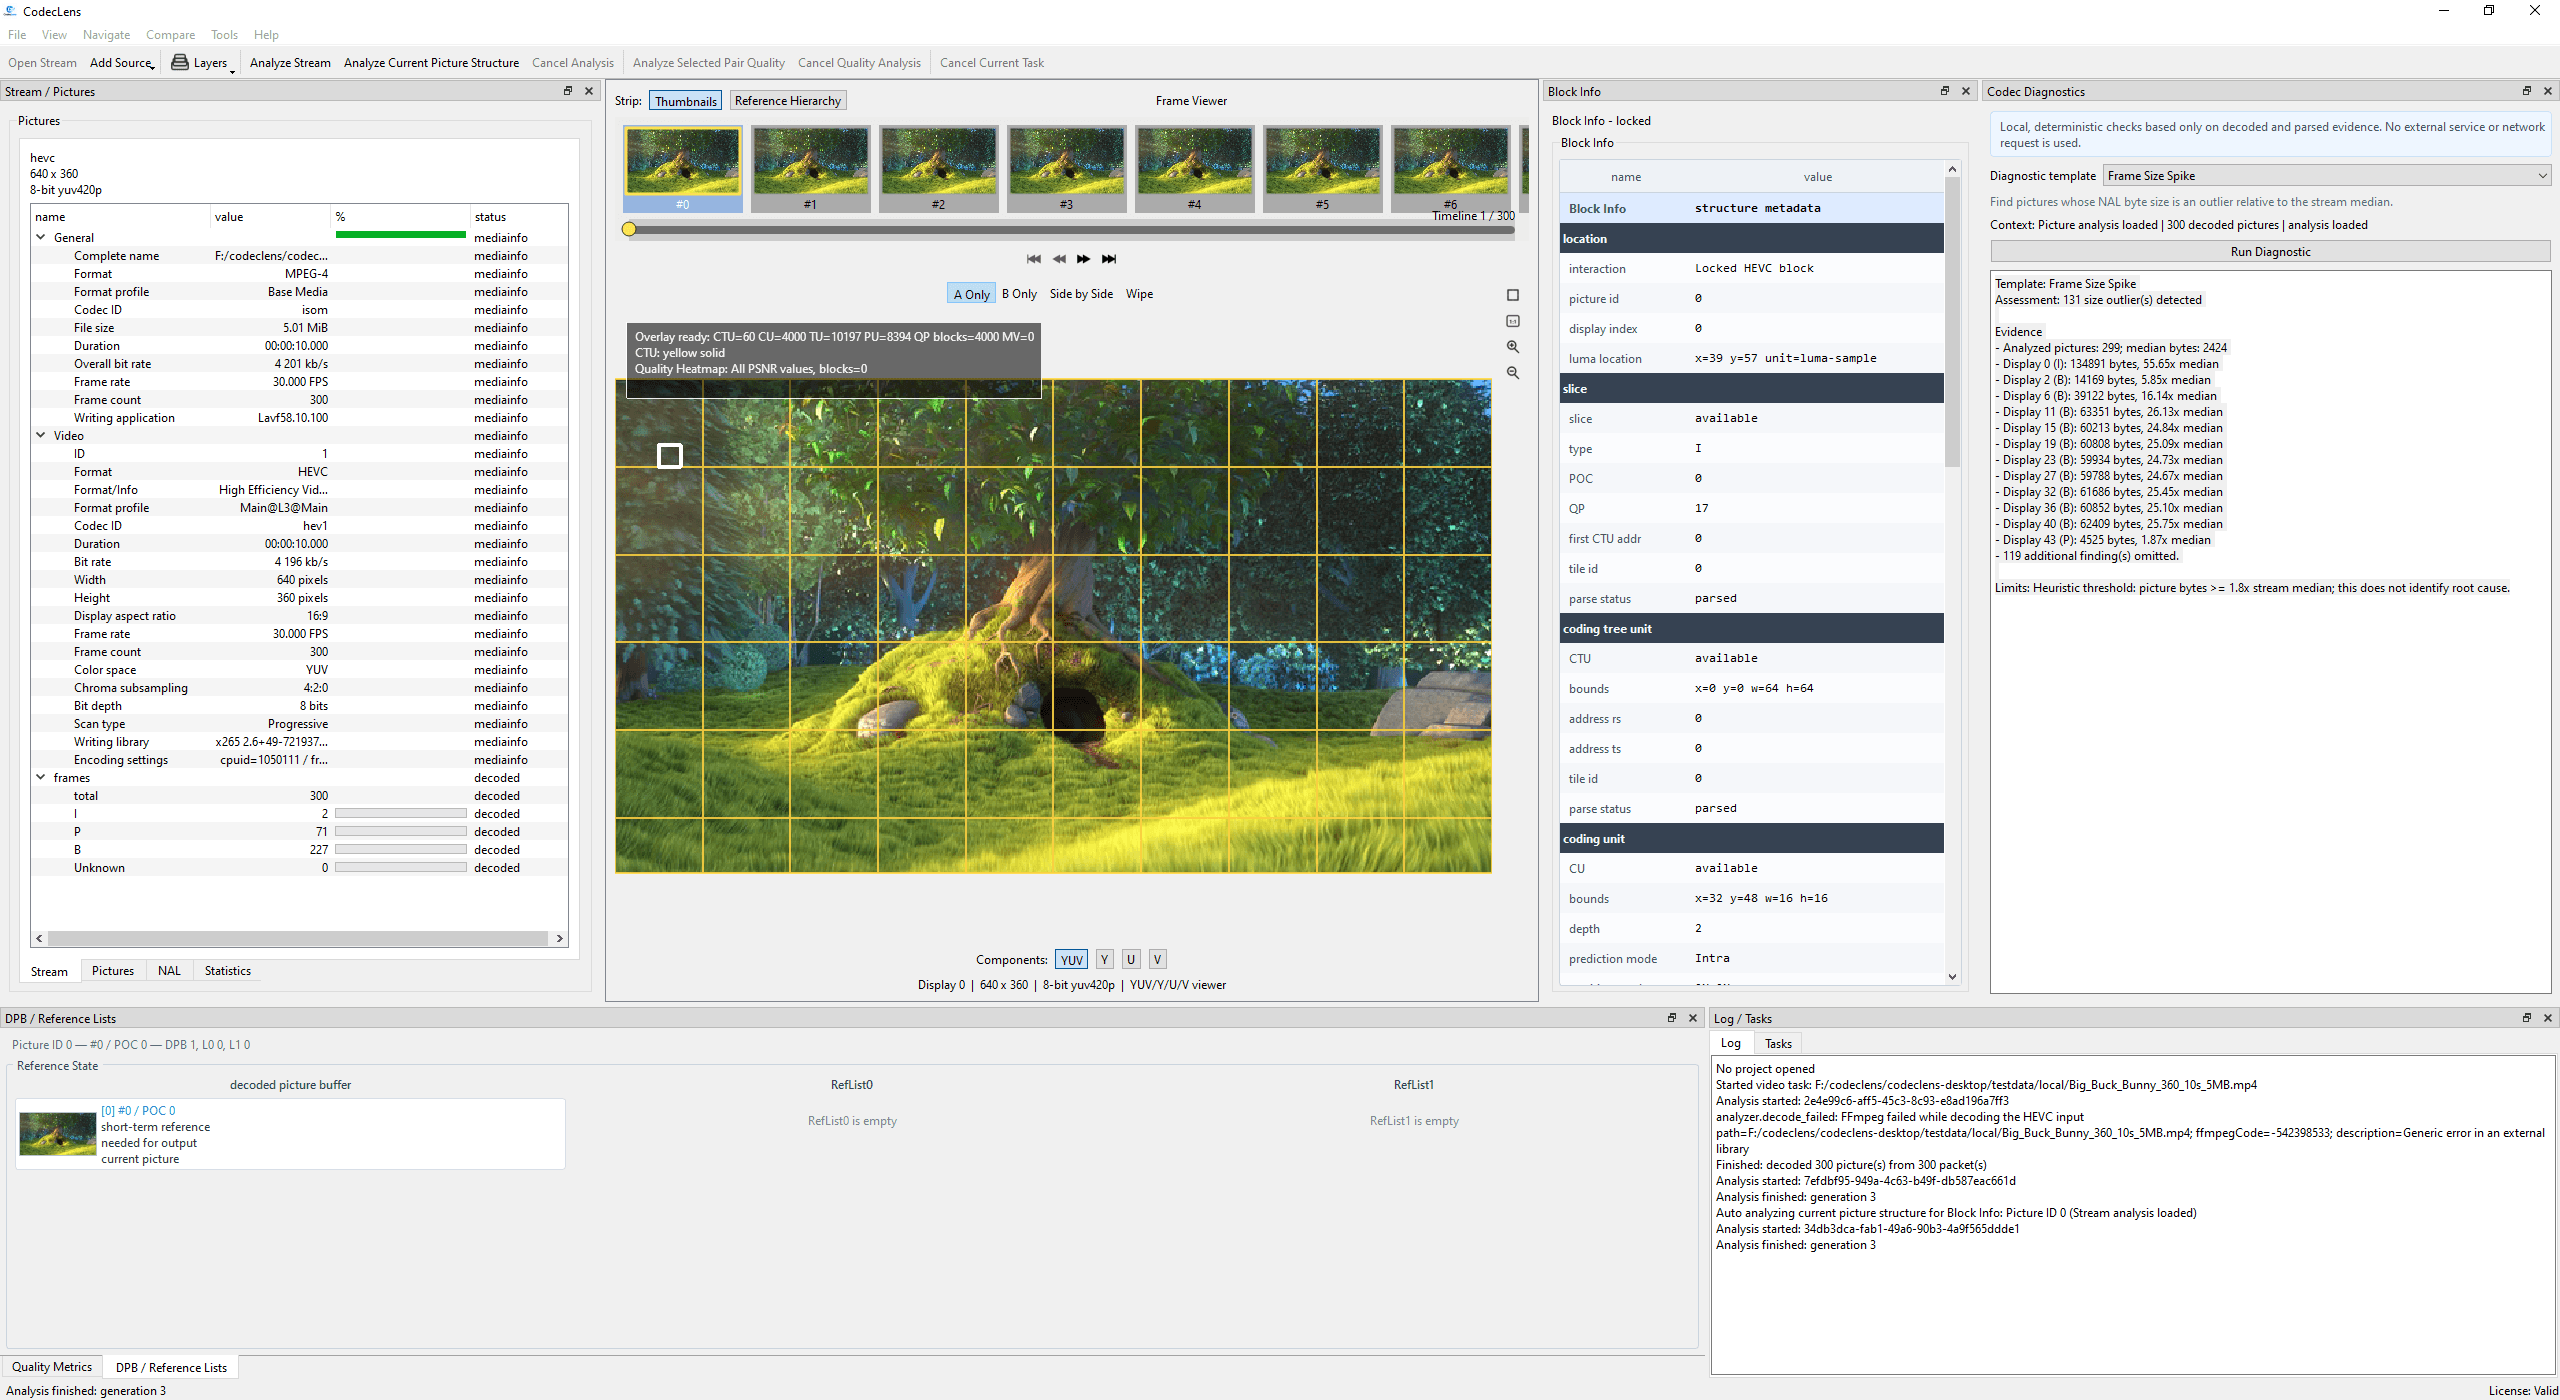Open the View menu

(x=54, y=35)
